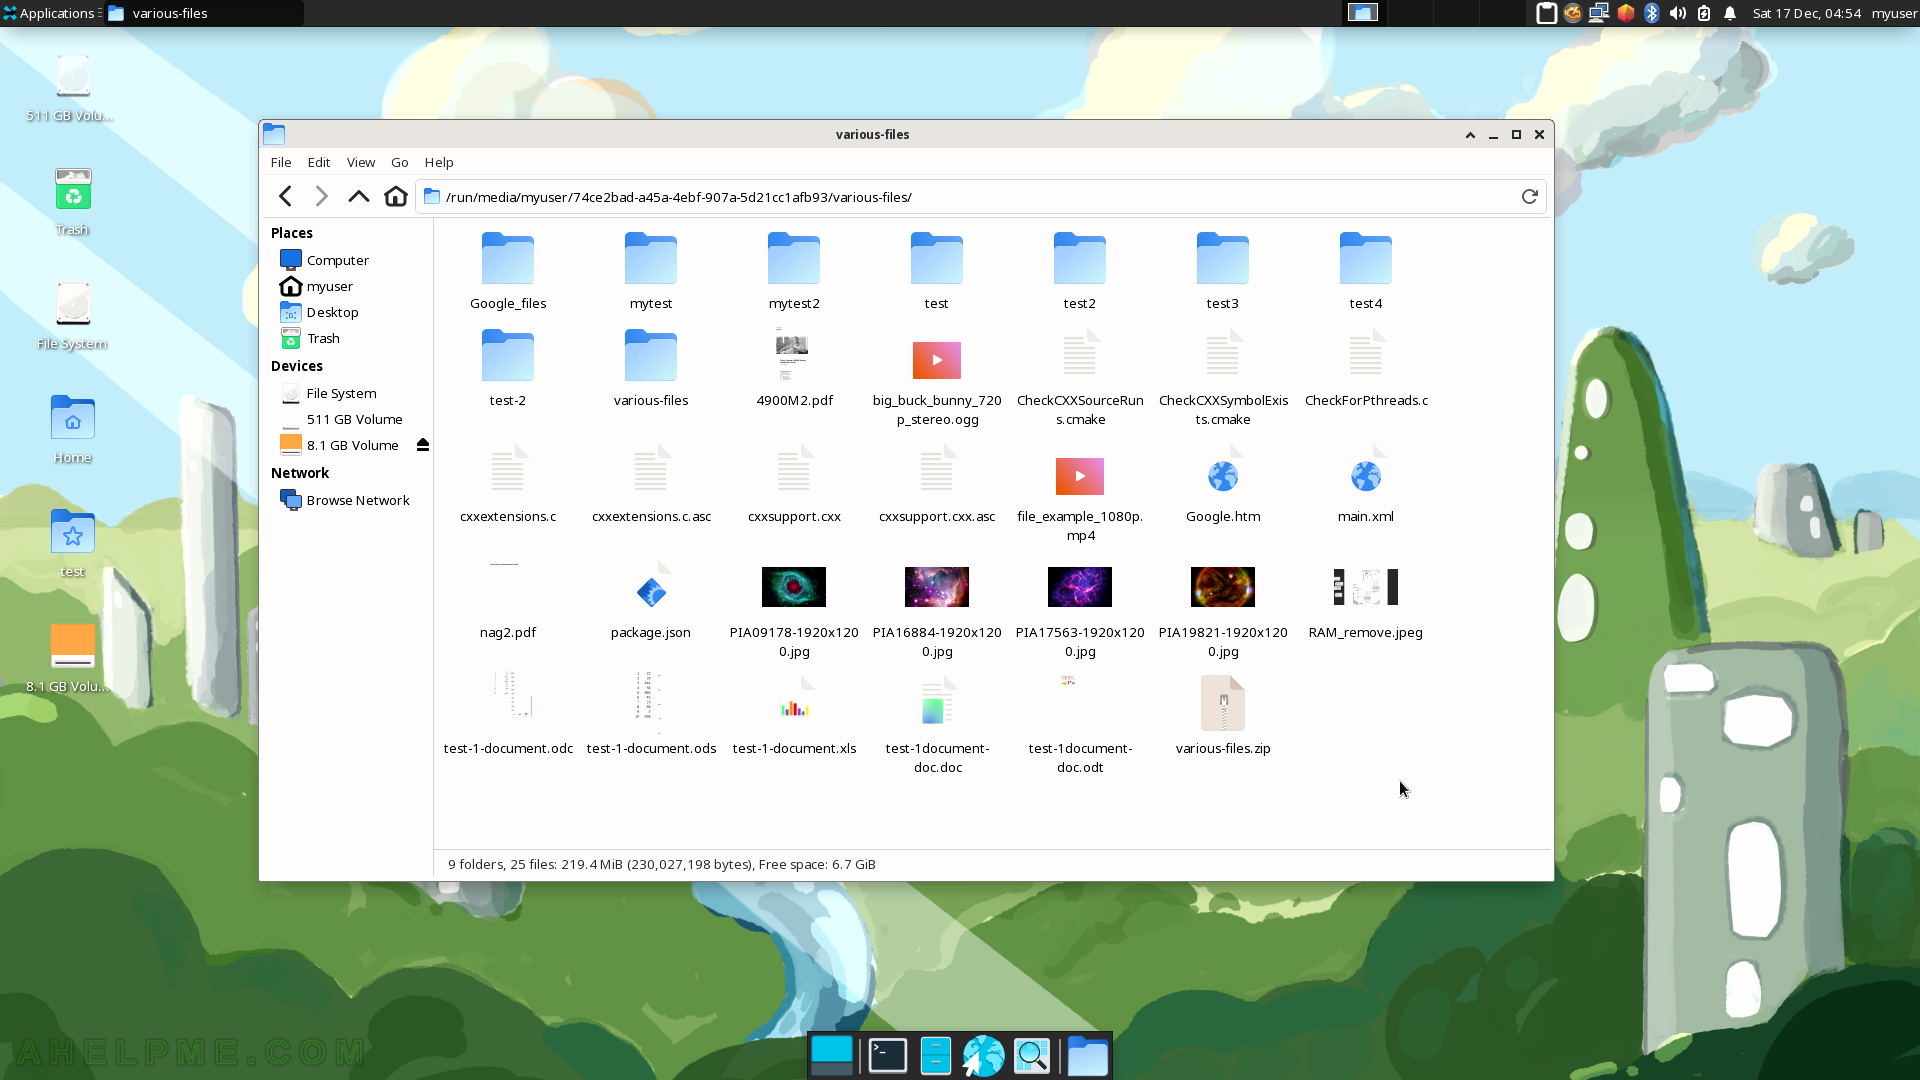Screen dimensions: 1920x1080
Task: Open the View menu
Action: coord(361,162)
